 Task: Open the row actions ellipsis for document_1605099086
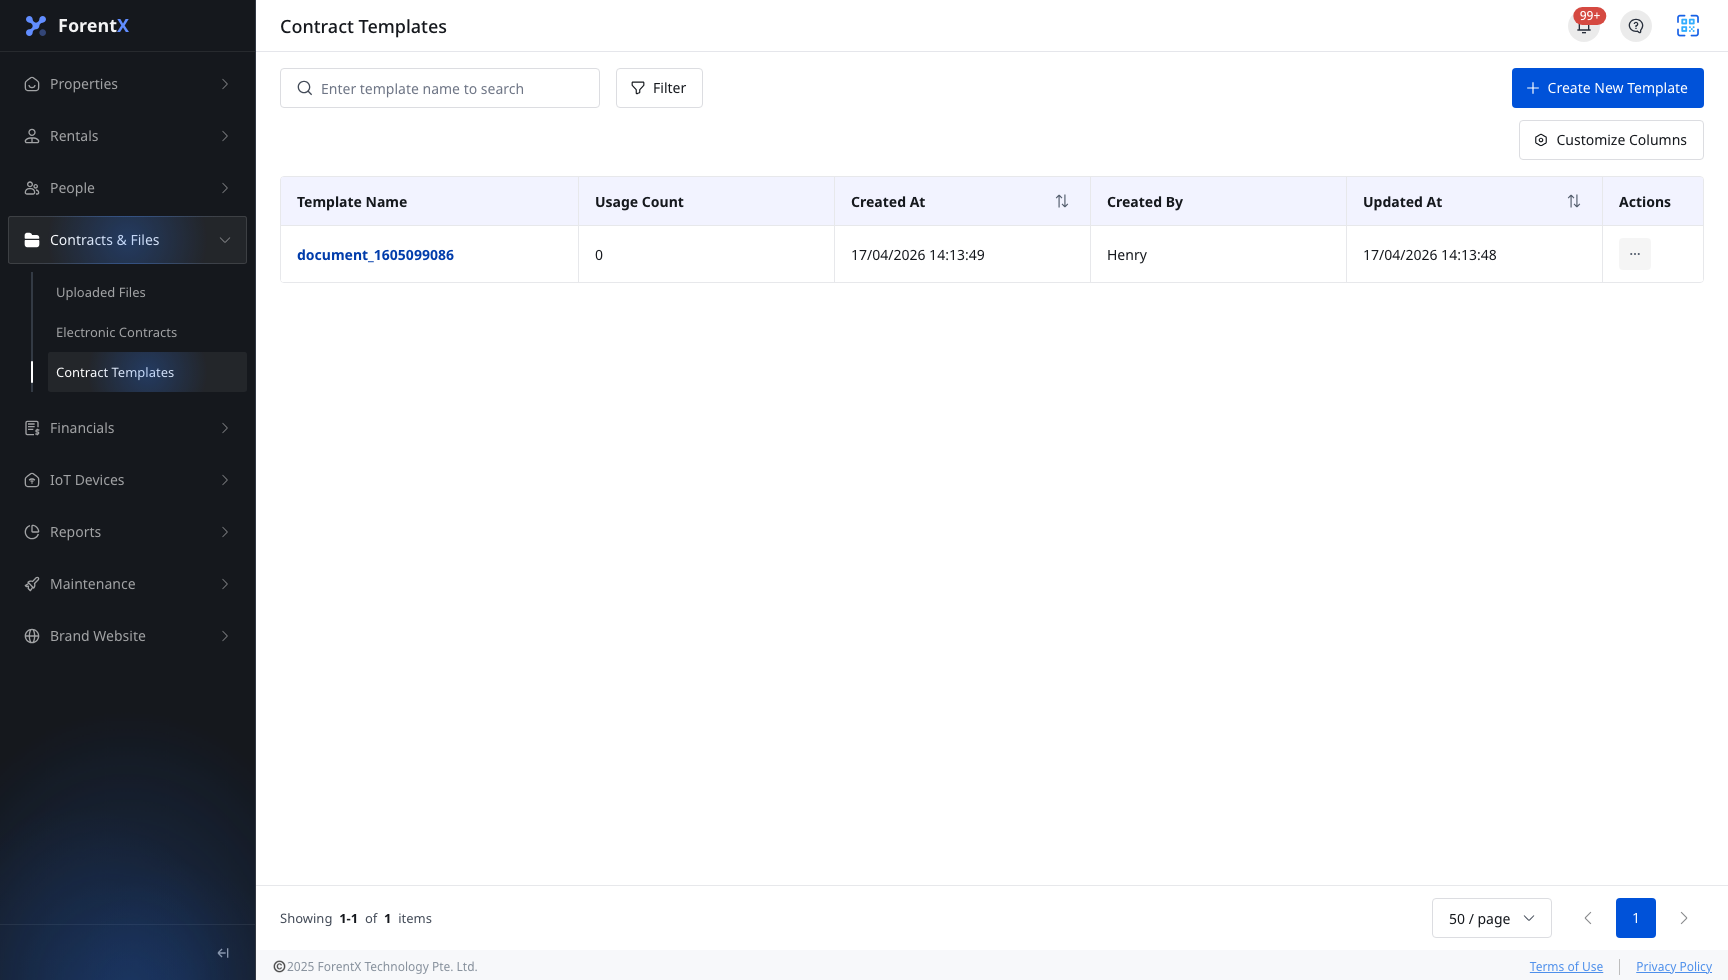[x=1635, y=254]
